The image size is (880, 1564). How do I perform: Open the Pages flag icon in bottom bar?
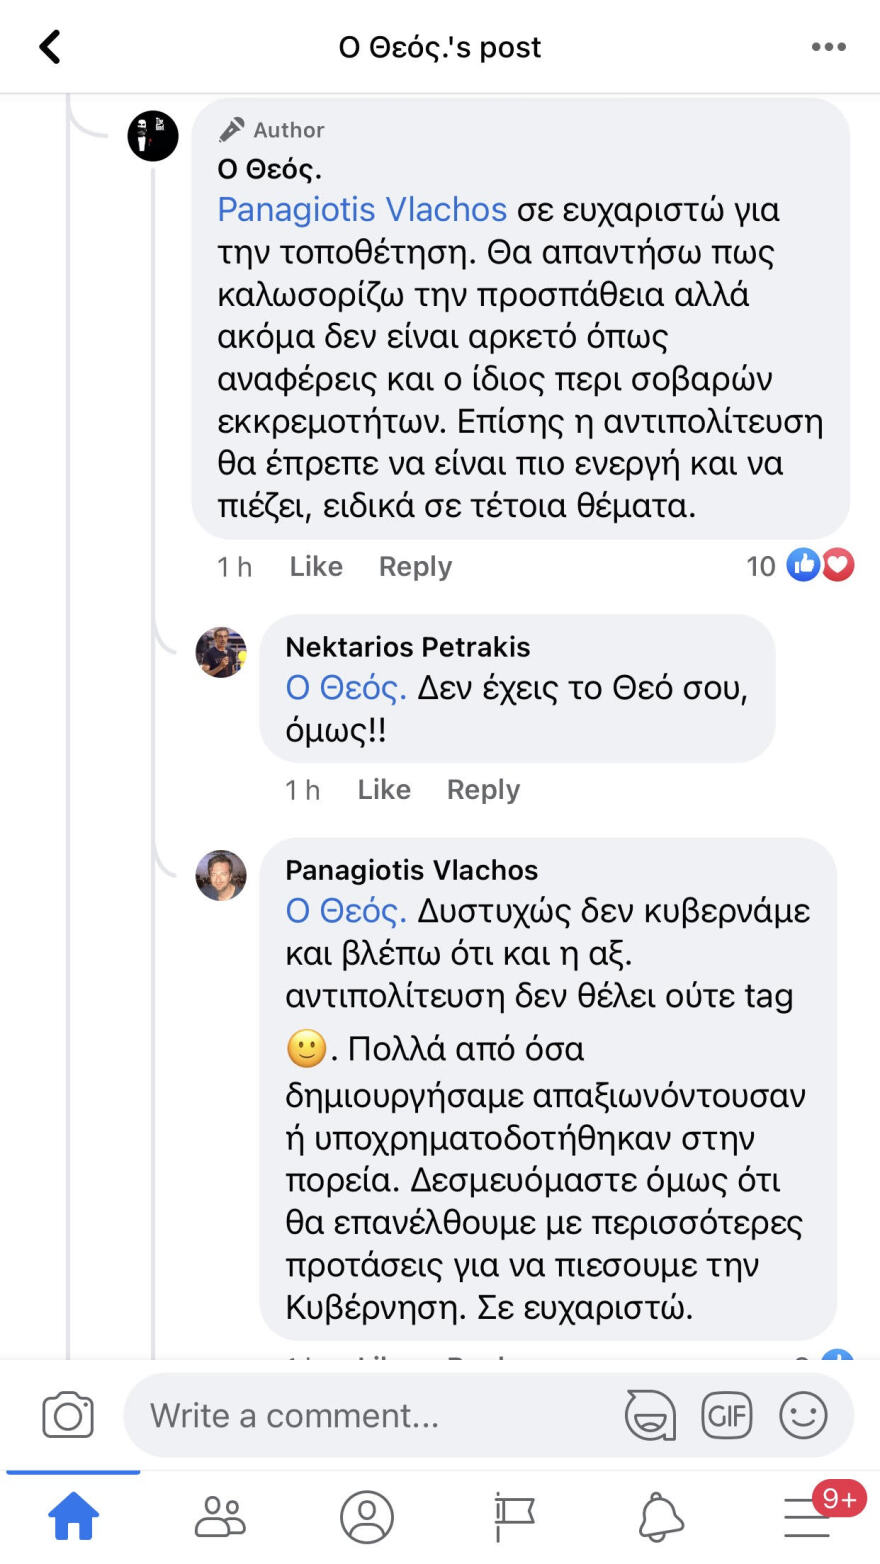click(x=512, y=1516)
